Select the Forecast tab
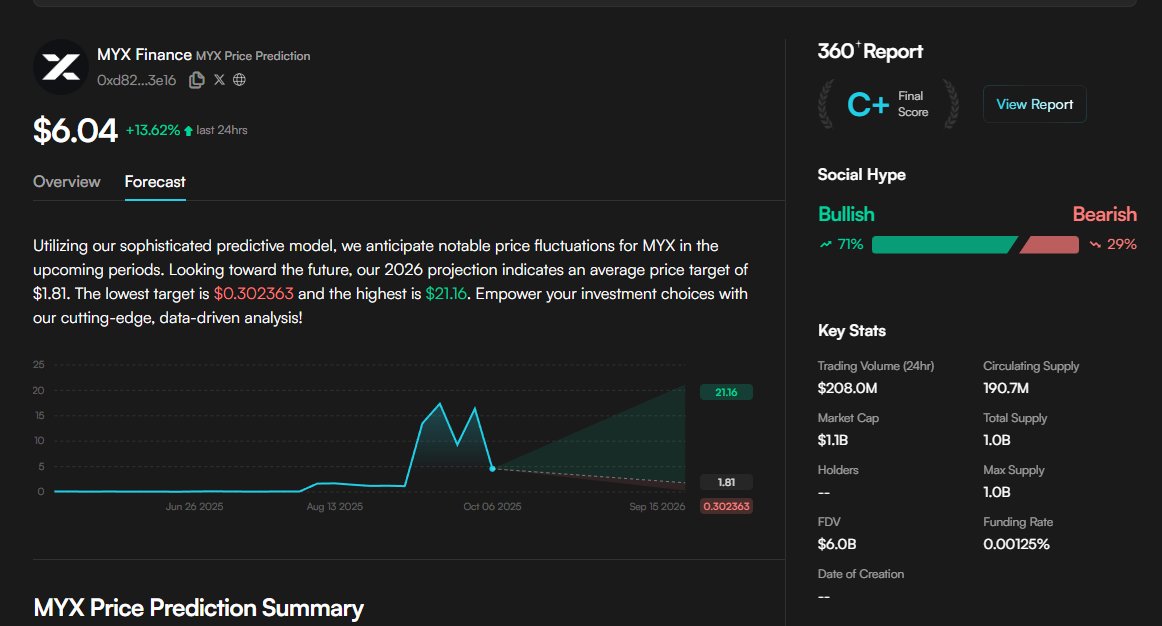The width and height of the screenshot is (1162, 626). point(155,182)
